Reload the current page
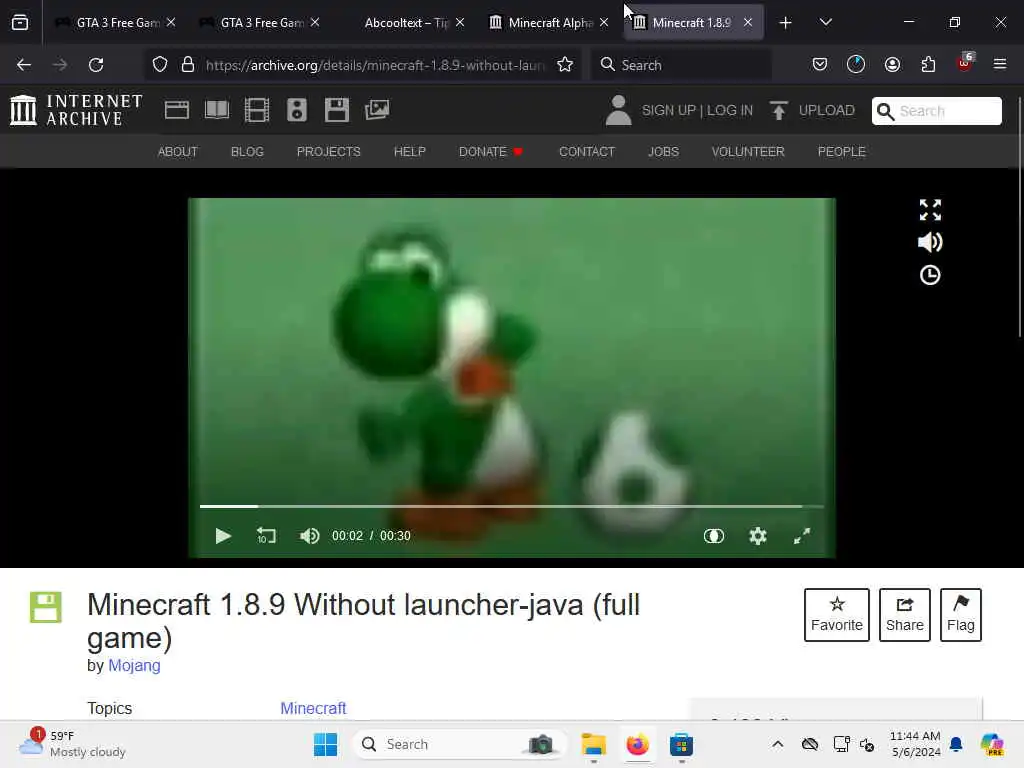This screenshot has height=768, width=1024. pos(96,65)
